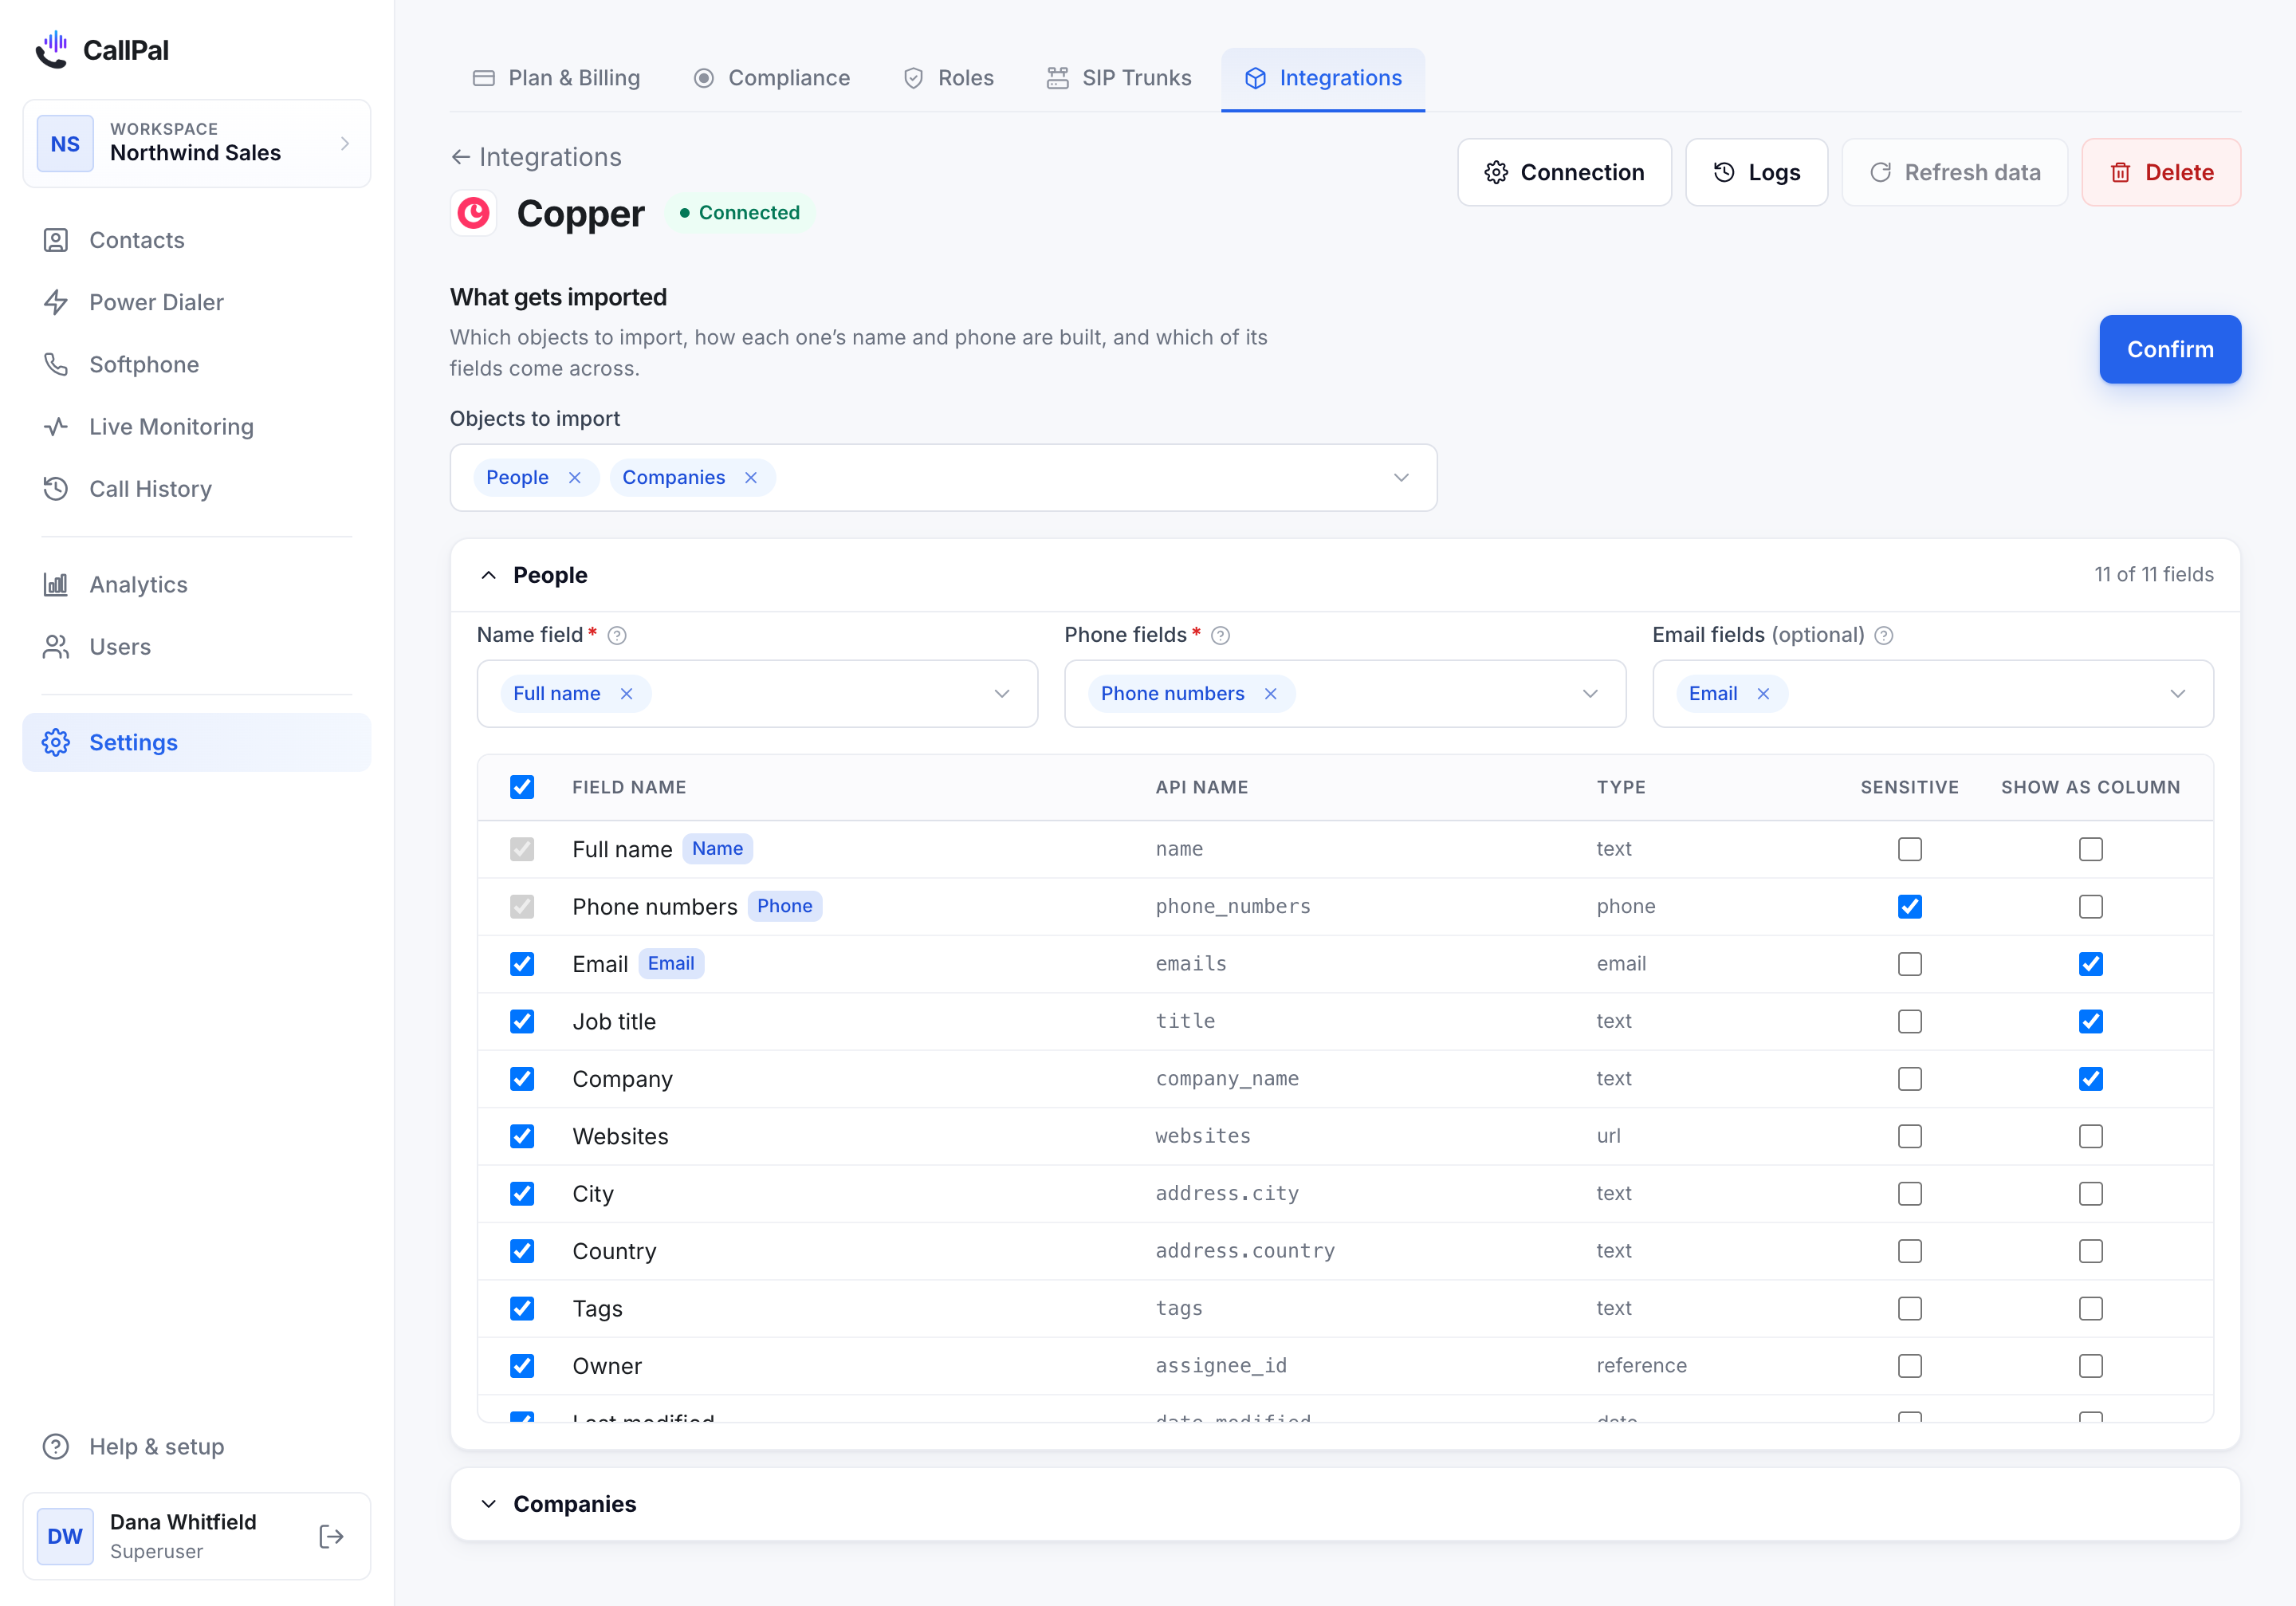Viewport: 2296px width, 1606px height.
Task: Click the NS workspace avatar
Action: tap(65, 143)
